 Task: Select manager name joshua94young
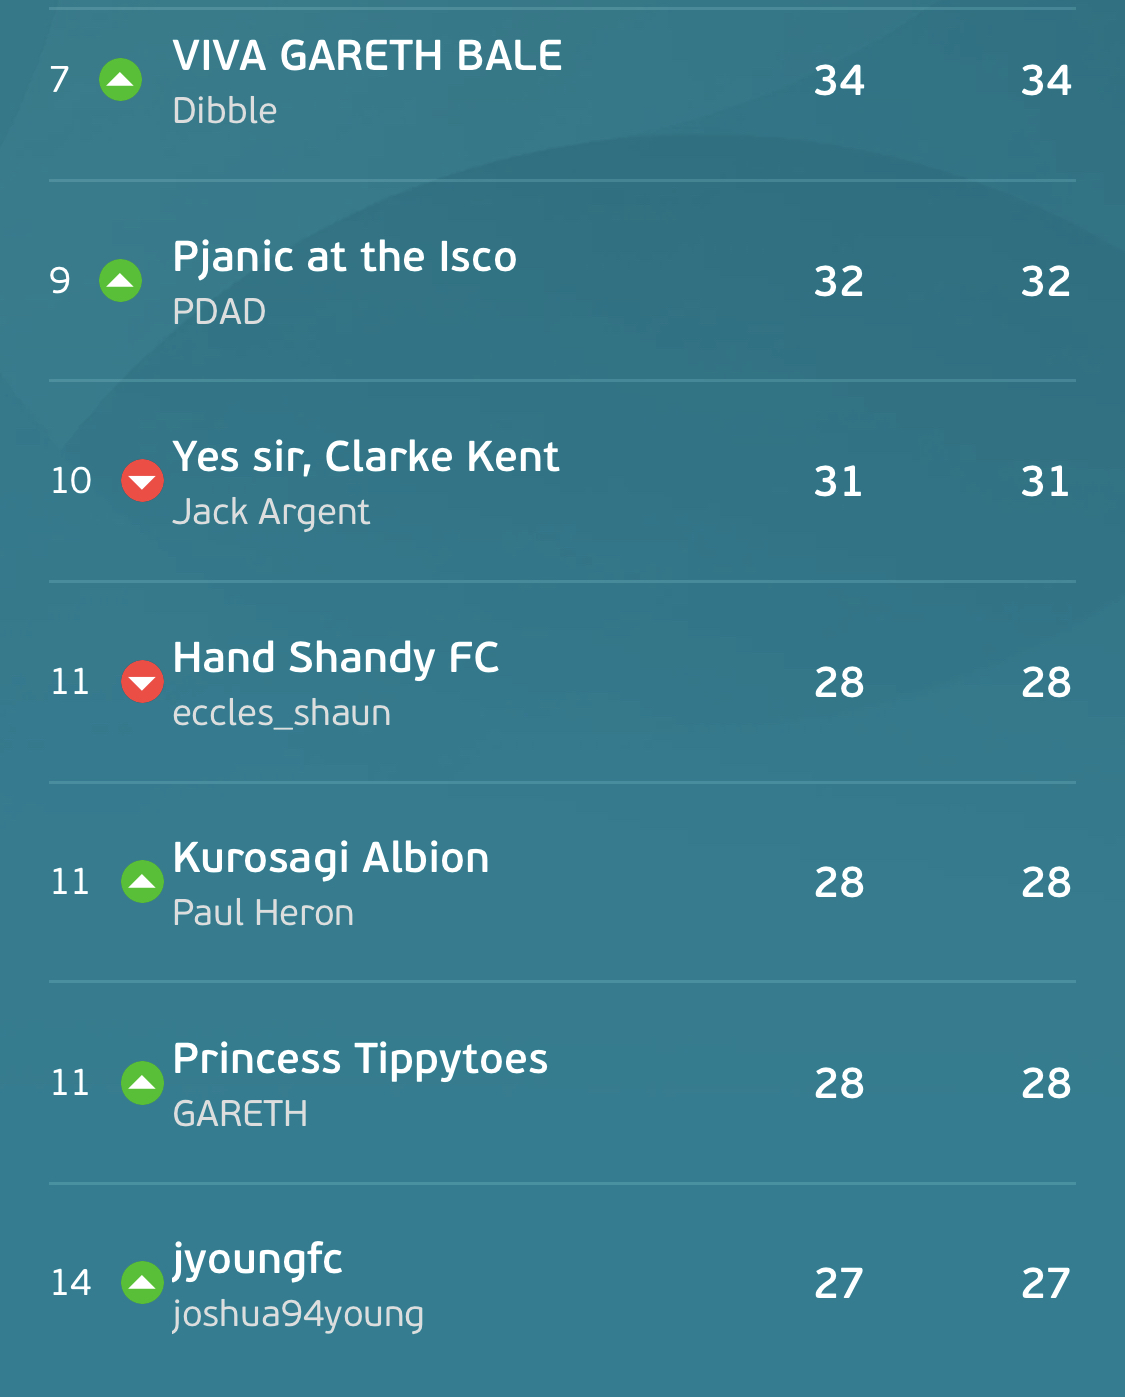pyautogui.click(x=298, y=1314)
